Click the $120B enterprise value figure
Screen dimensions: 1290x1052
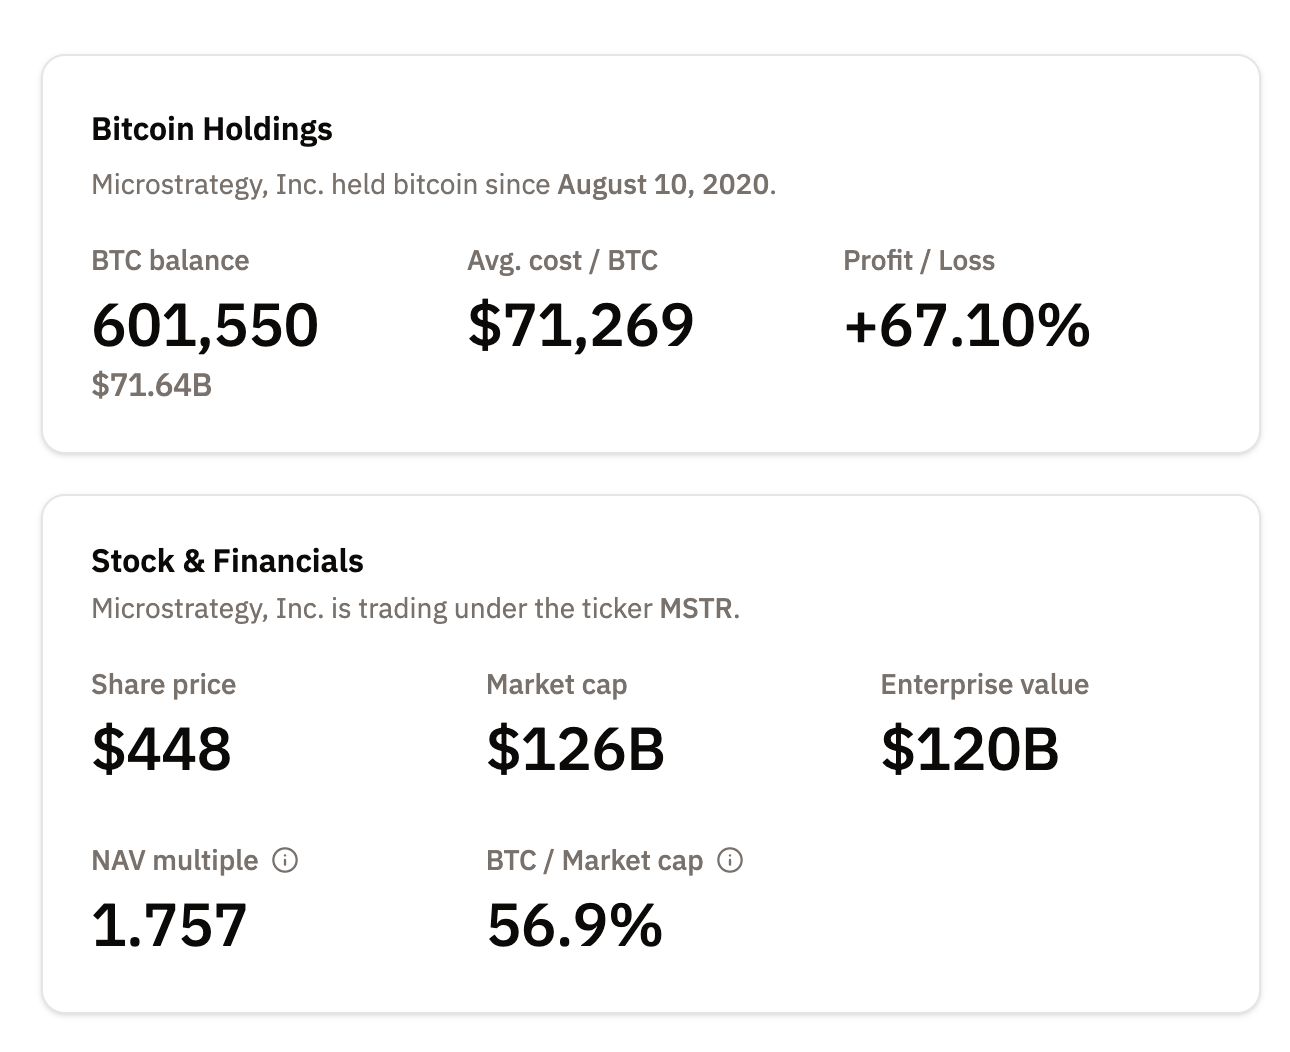(x=969, y=749)
